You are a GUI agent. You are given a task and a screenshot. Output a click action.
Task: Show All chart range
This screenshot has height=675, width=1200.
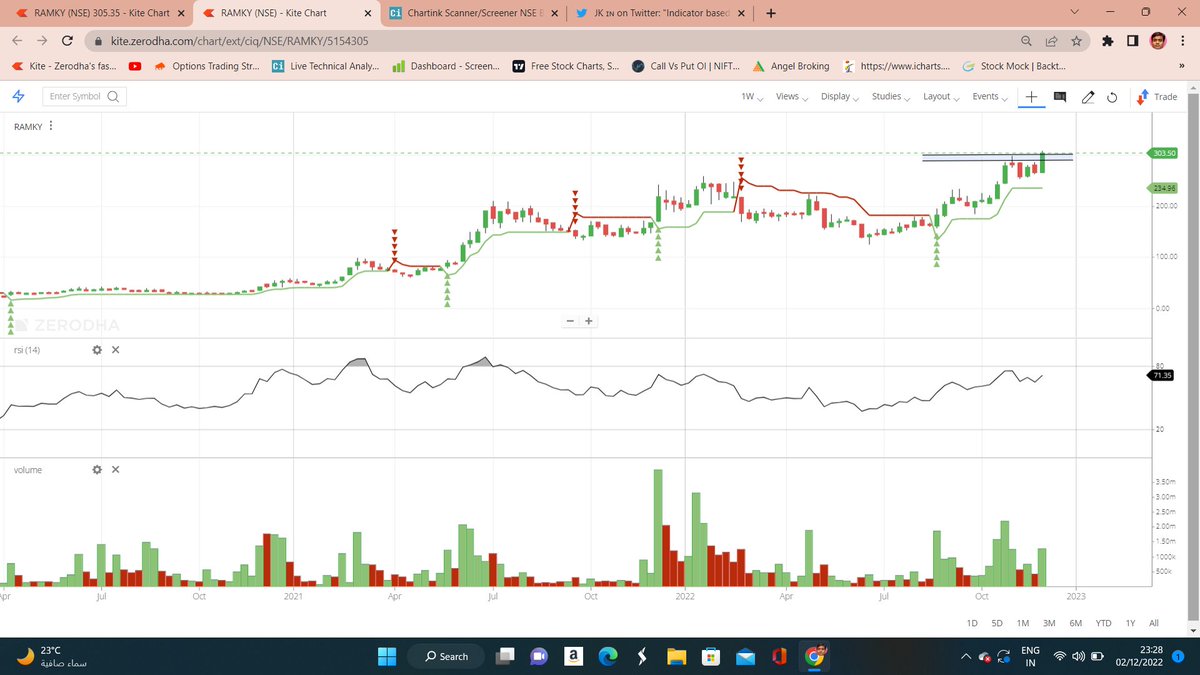click(1154, 623)
